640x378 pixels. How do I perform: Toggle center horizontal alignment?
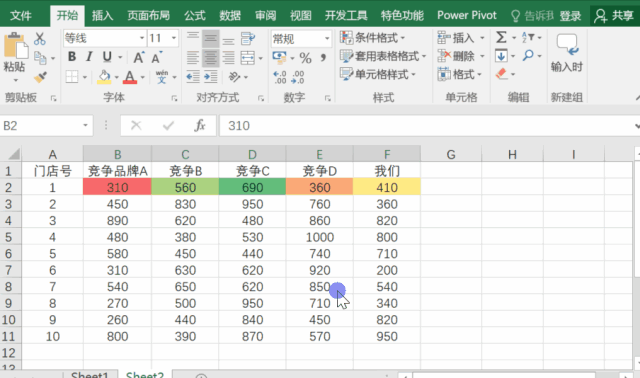[x=211, y=58]
